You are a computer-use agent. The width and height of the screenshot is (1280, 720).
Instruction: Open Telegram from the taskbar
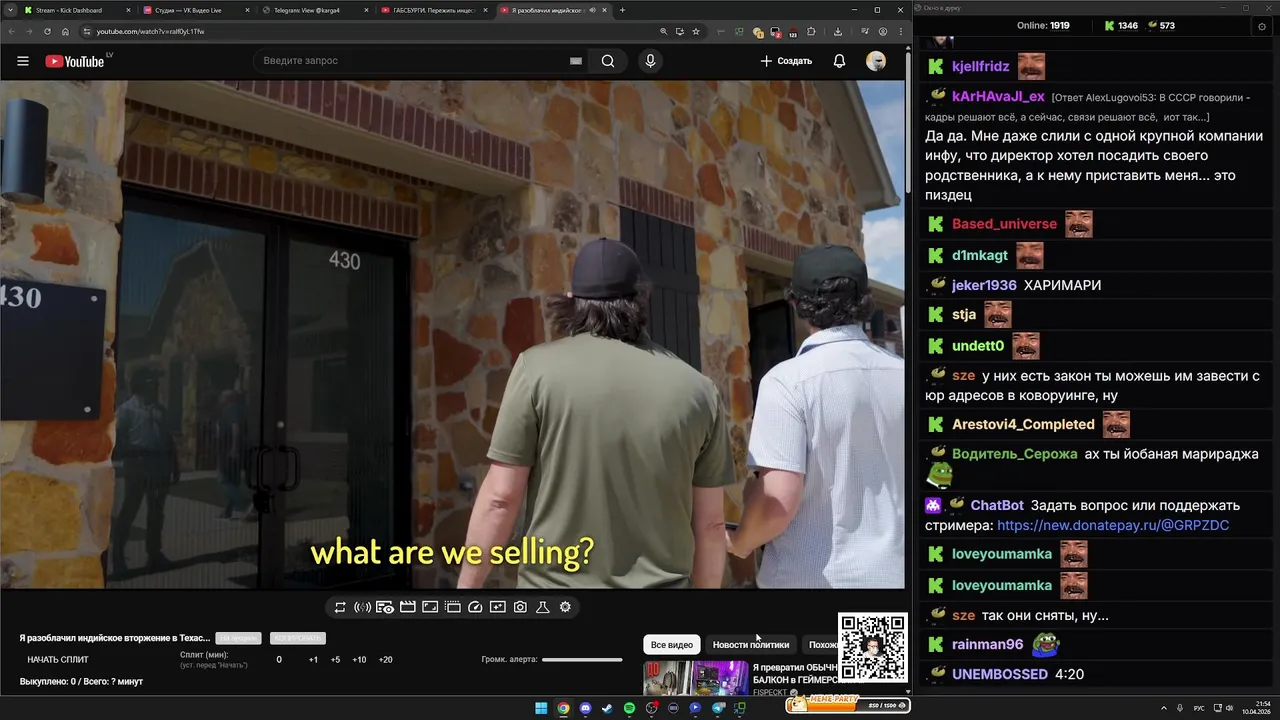718,708
